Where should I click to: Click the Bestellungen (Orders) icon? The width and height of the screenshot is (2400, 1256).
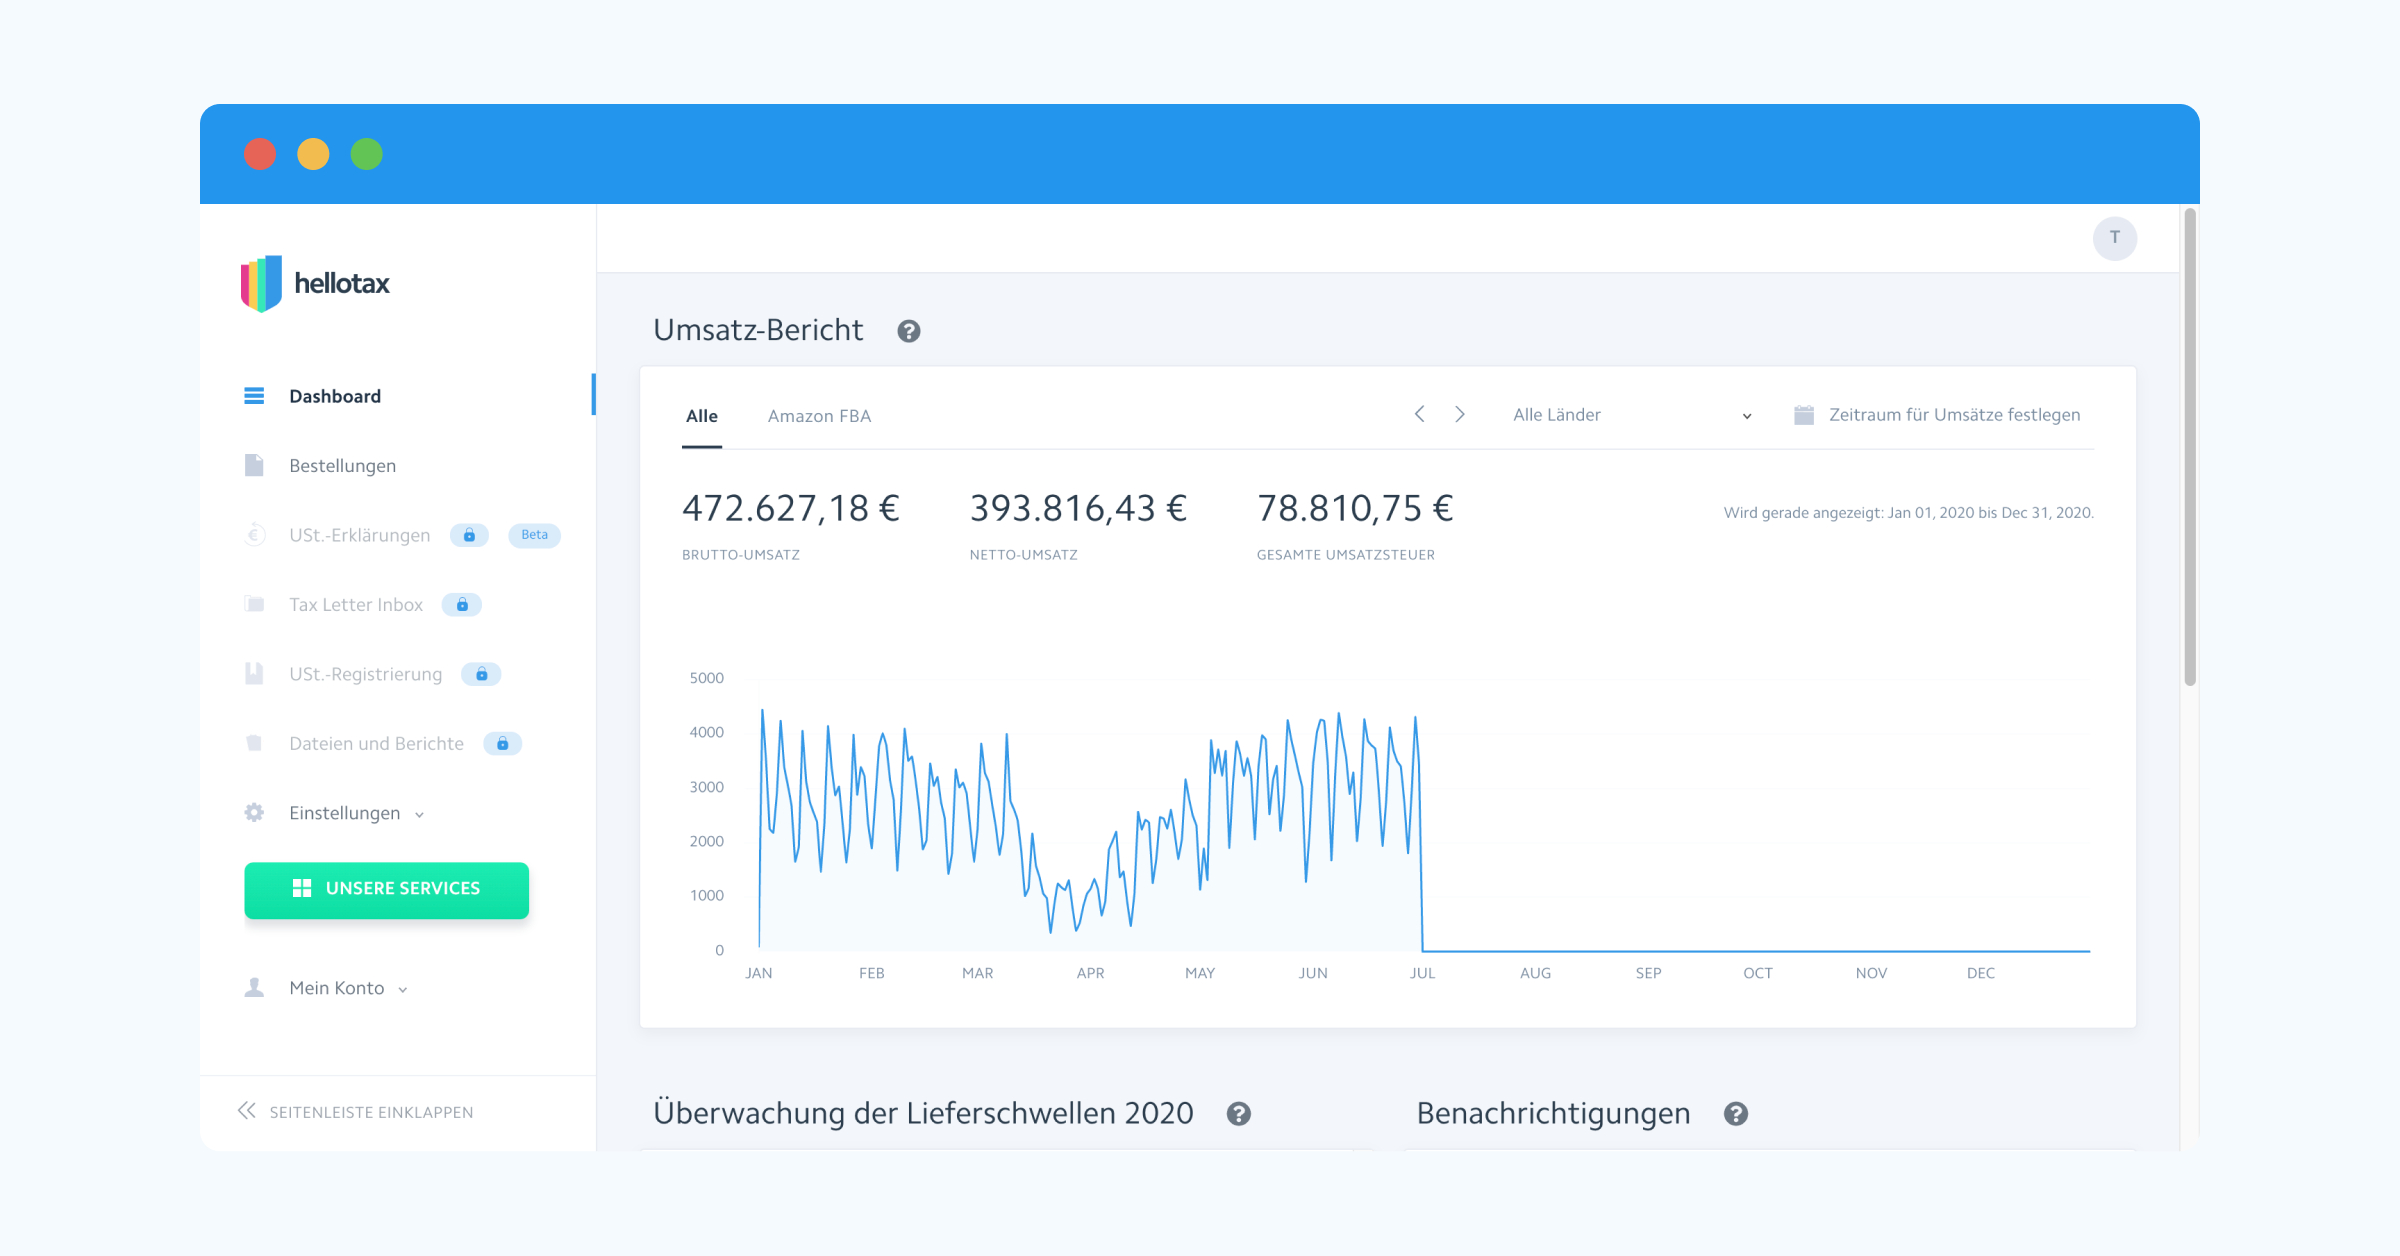click(x=256, y=465)
